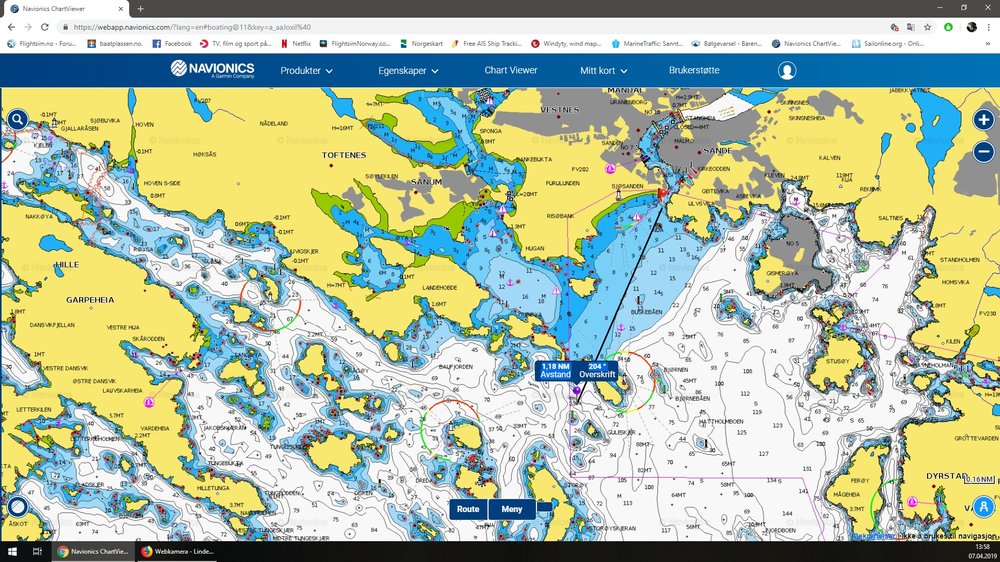Open Brukerstøtte menu item

(694, 70)
